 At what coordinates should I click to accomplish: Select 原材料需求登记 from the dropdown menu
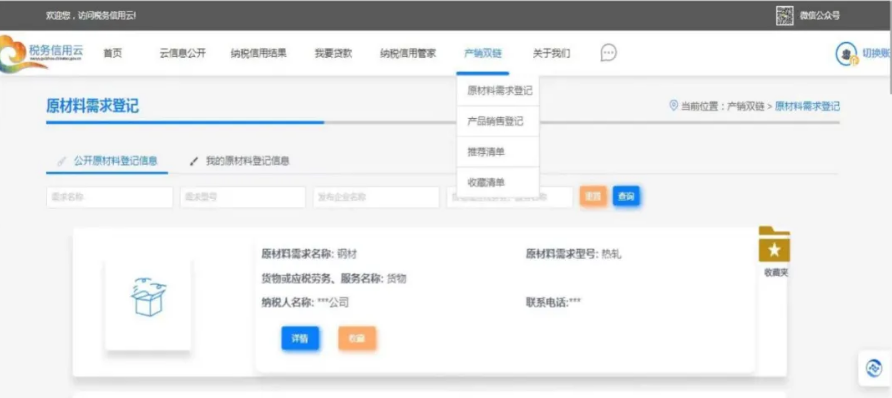coord(499,91)
